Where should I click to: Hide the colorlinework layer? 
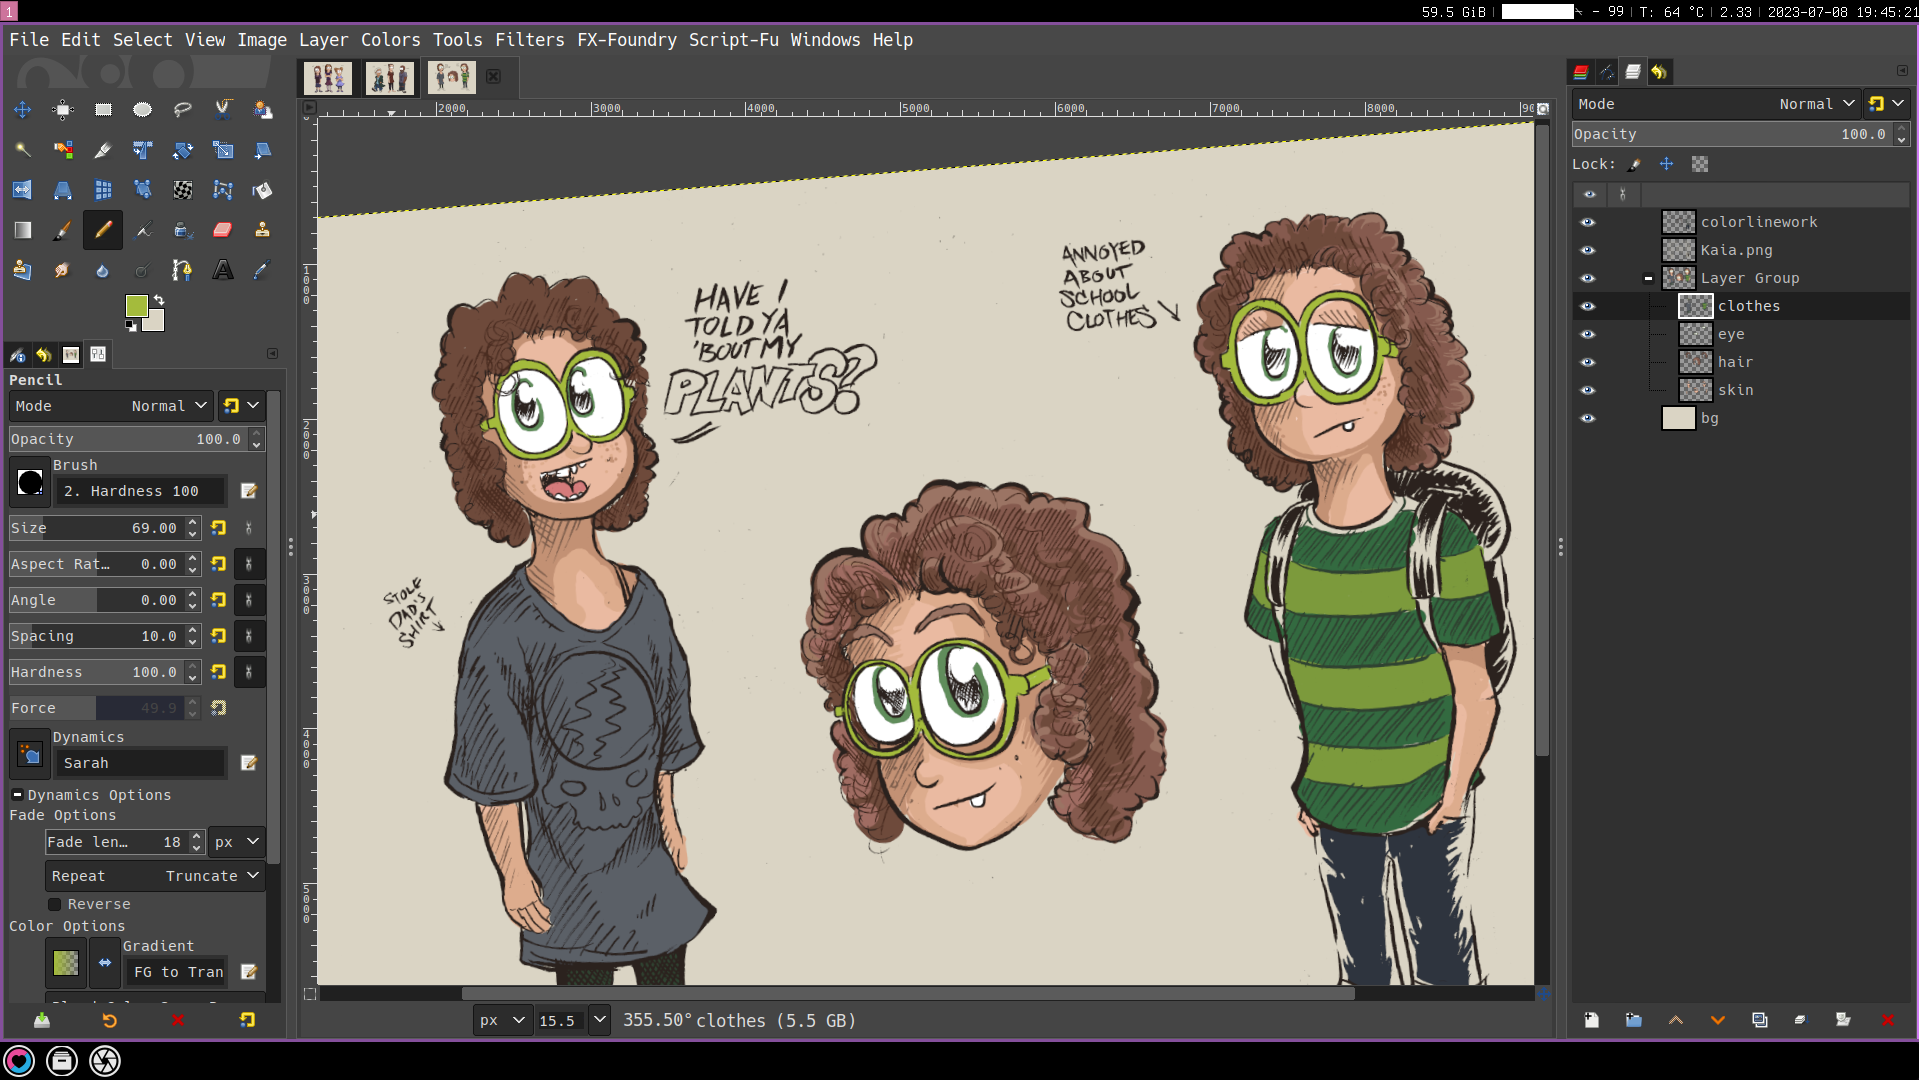(x=1588, y=222)
